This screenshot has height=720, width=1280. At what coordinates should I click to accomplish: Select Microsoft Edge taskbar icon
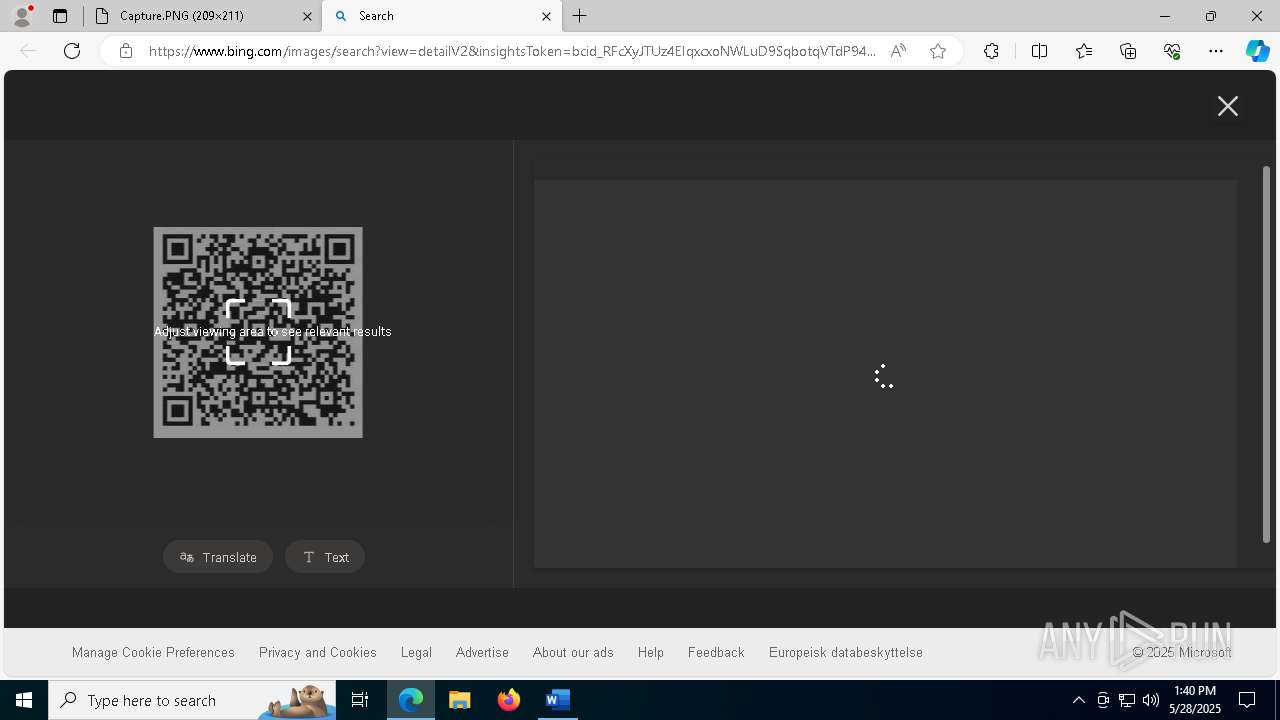pyautogui.click(x=411, y=700)
